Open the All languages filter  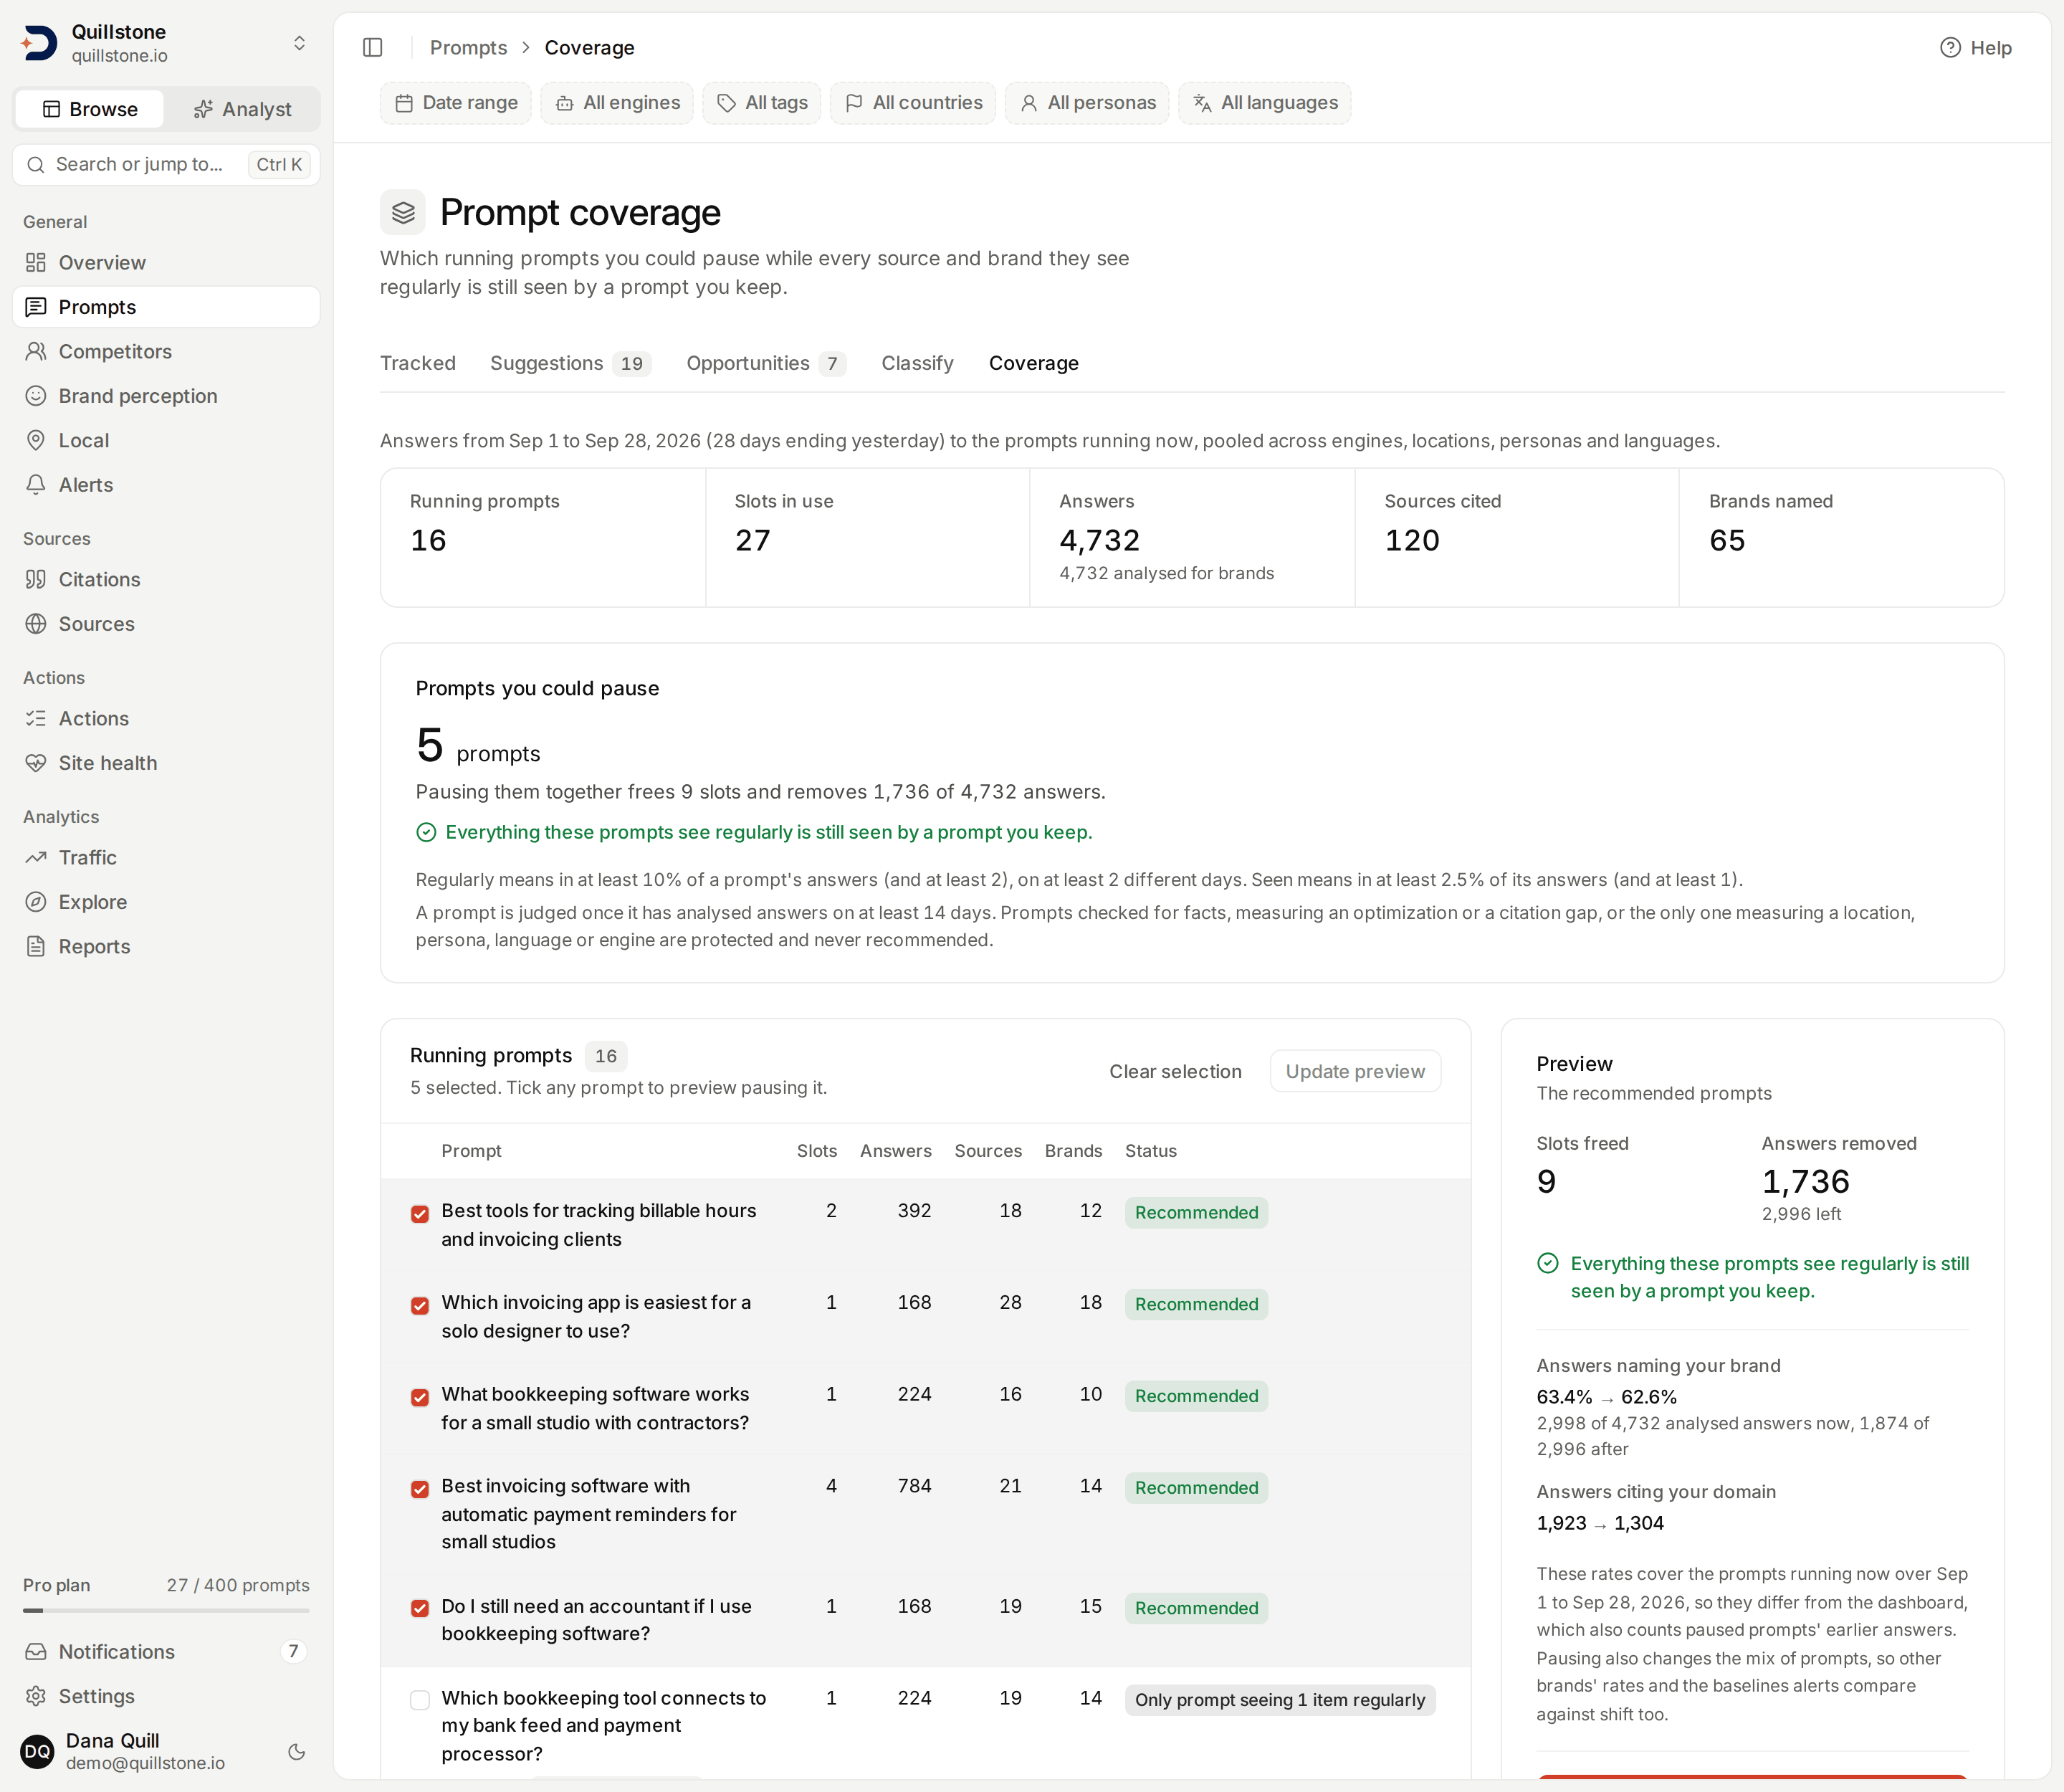pos(1265,103)
